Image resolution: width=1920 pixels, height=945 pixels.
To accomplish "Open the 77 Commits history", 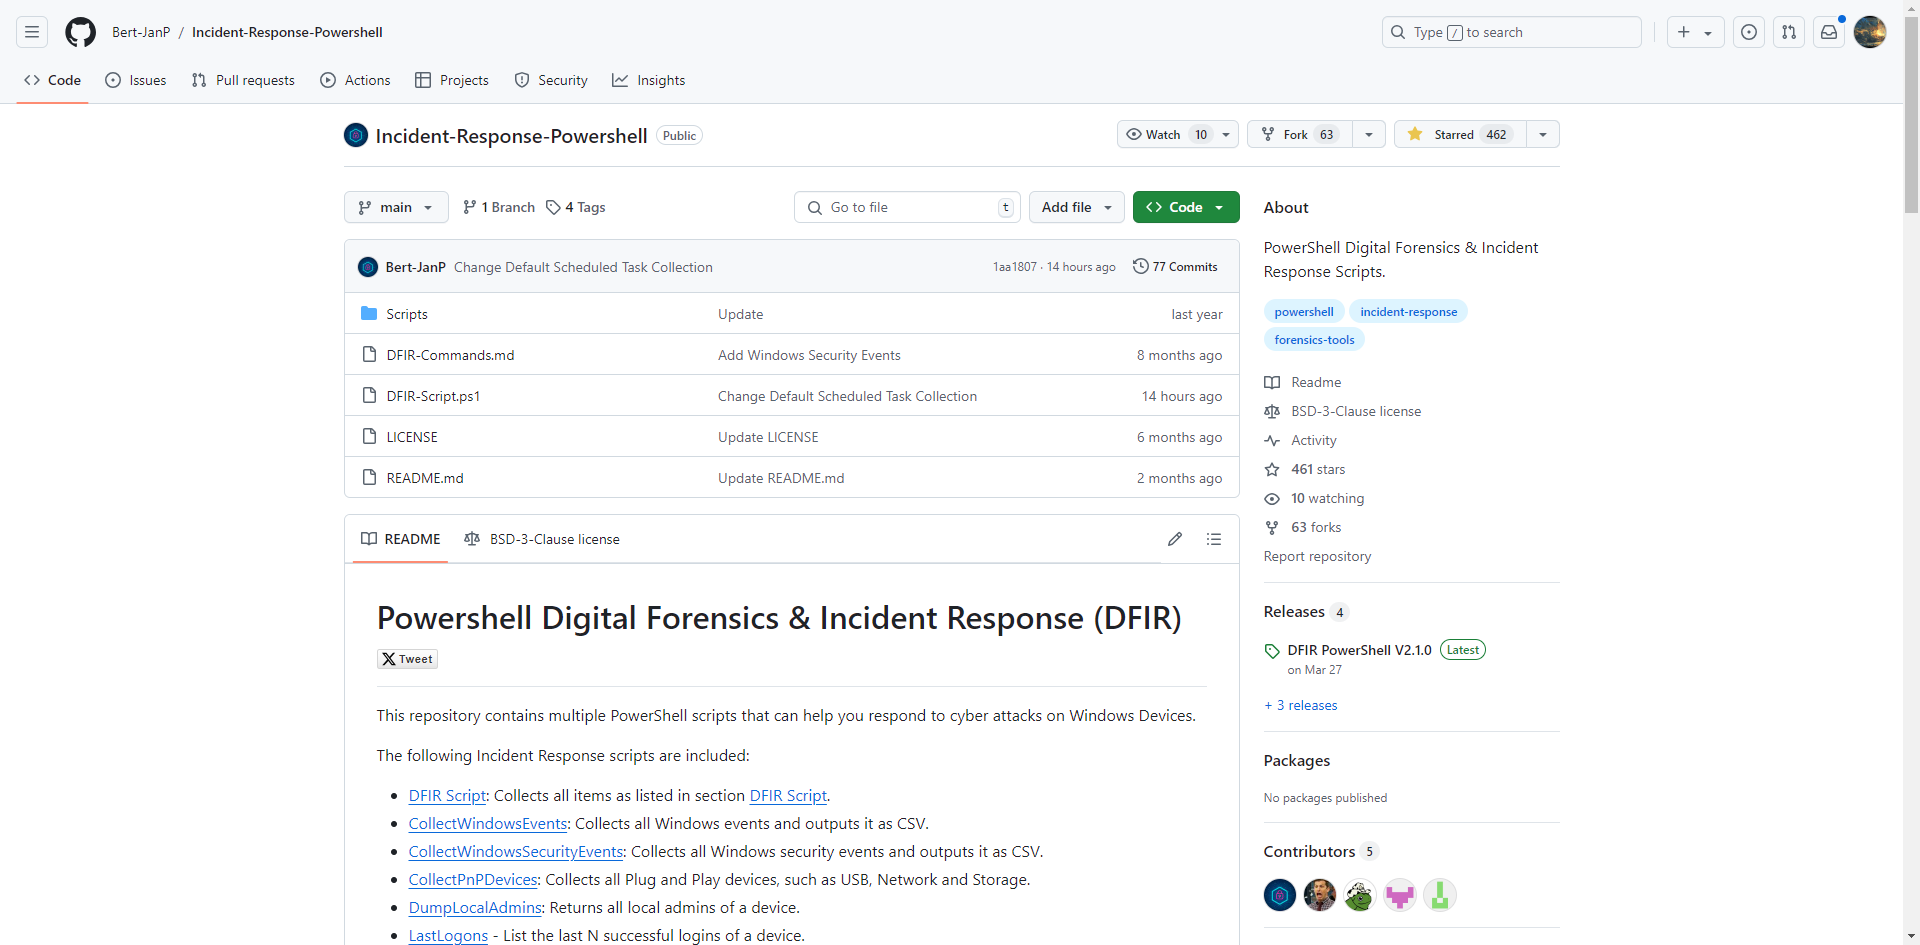I will coord(1175,267).
